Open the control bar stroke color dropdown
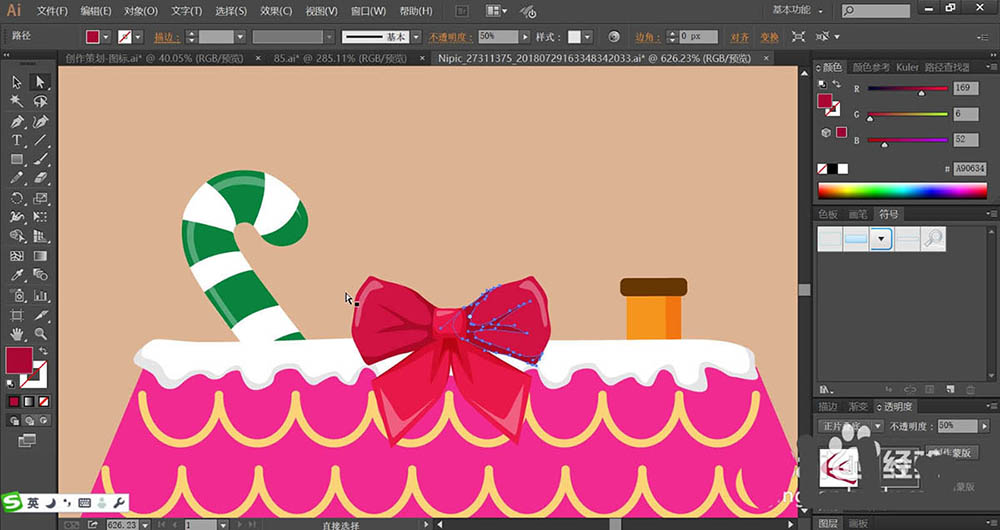1000x530 pixels. point(138,37)
